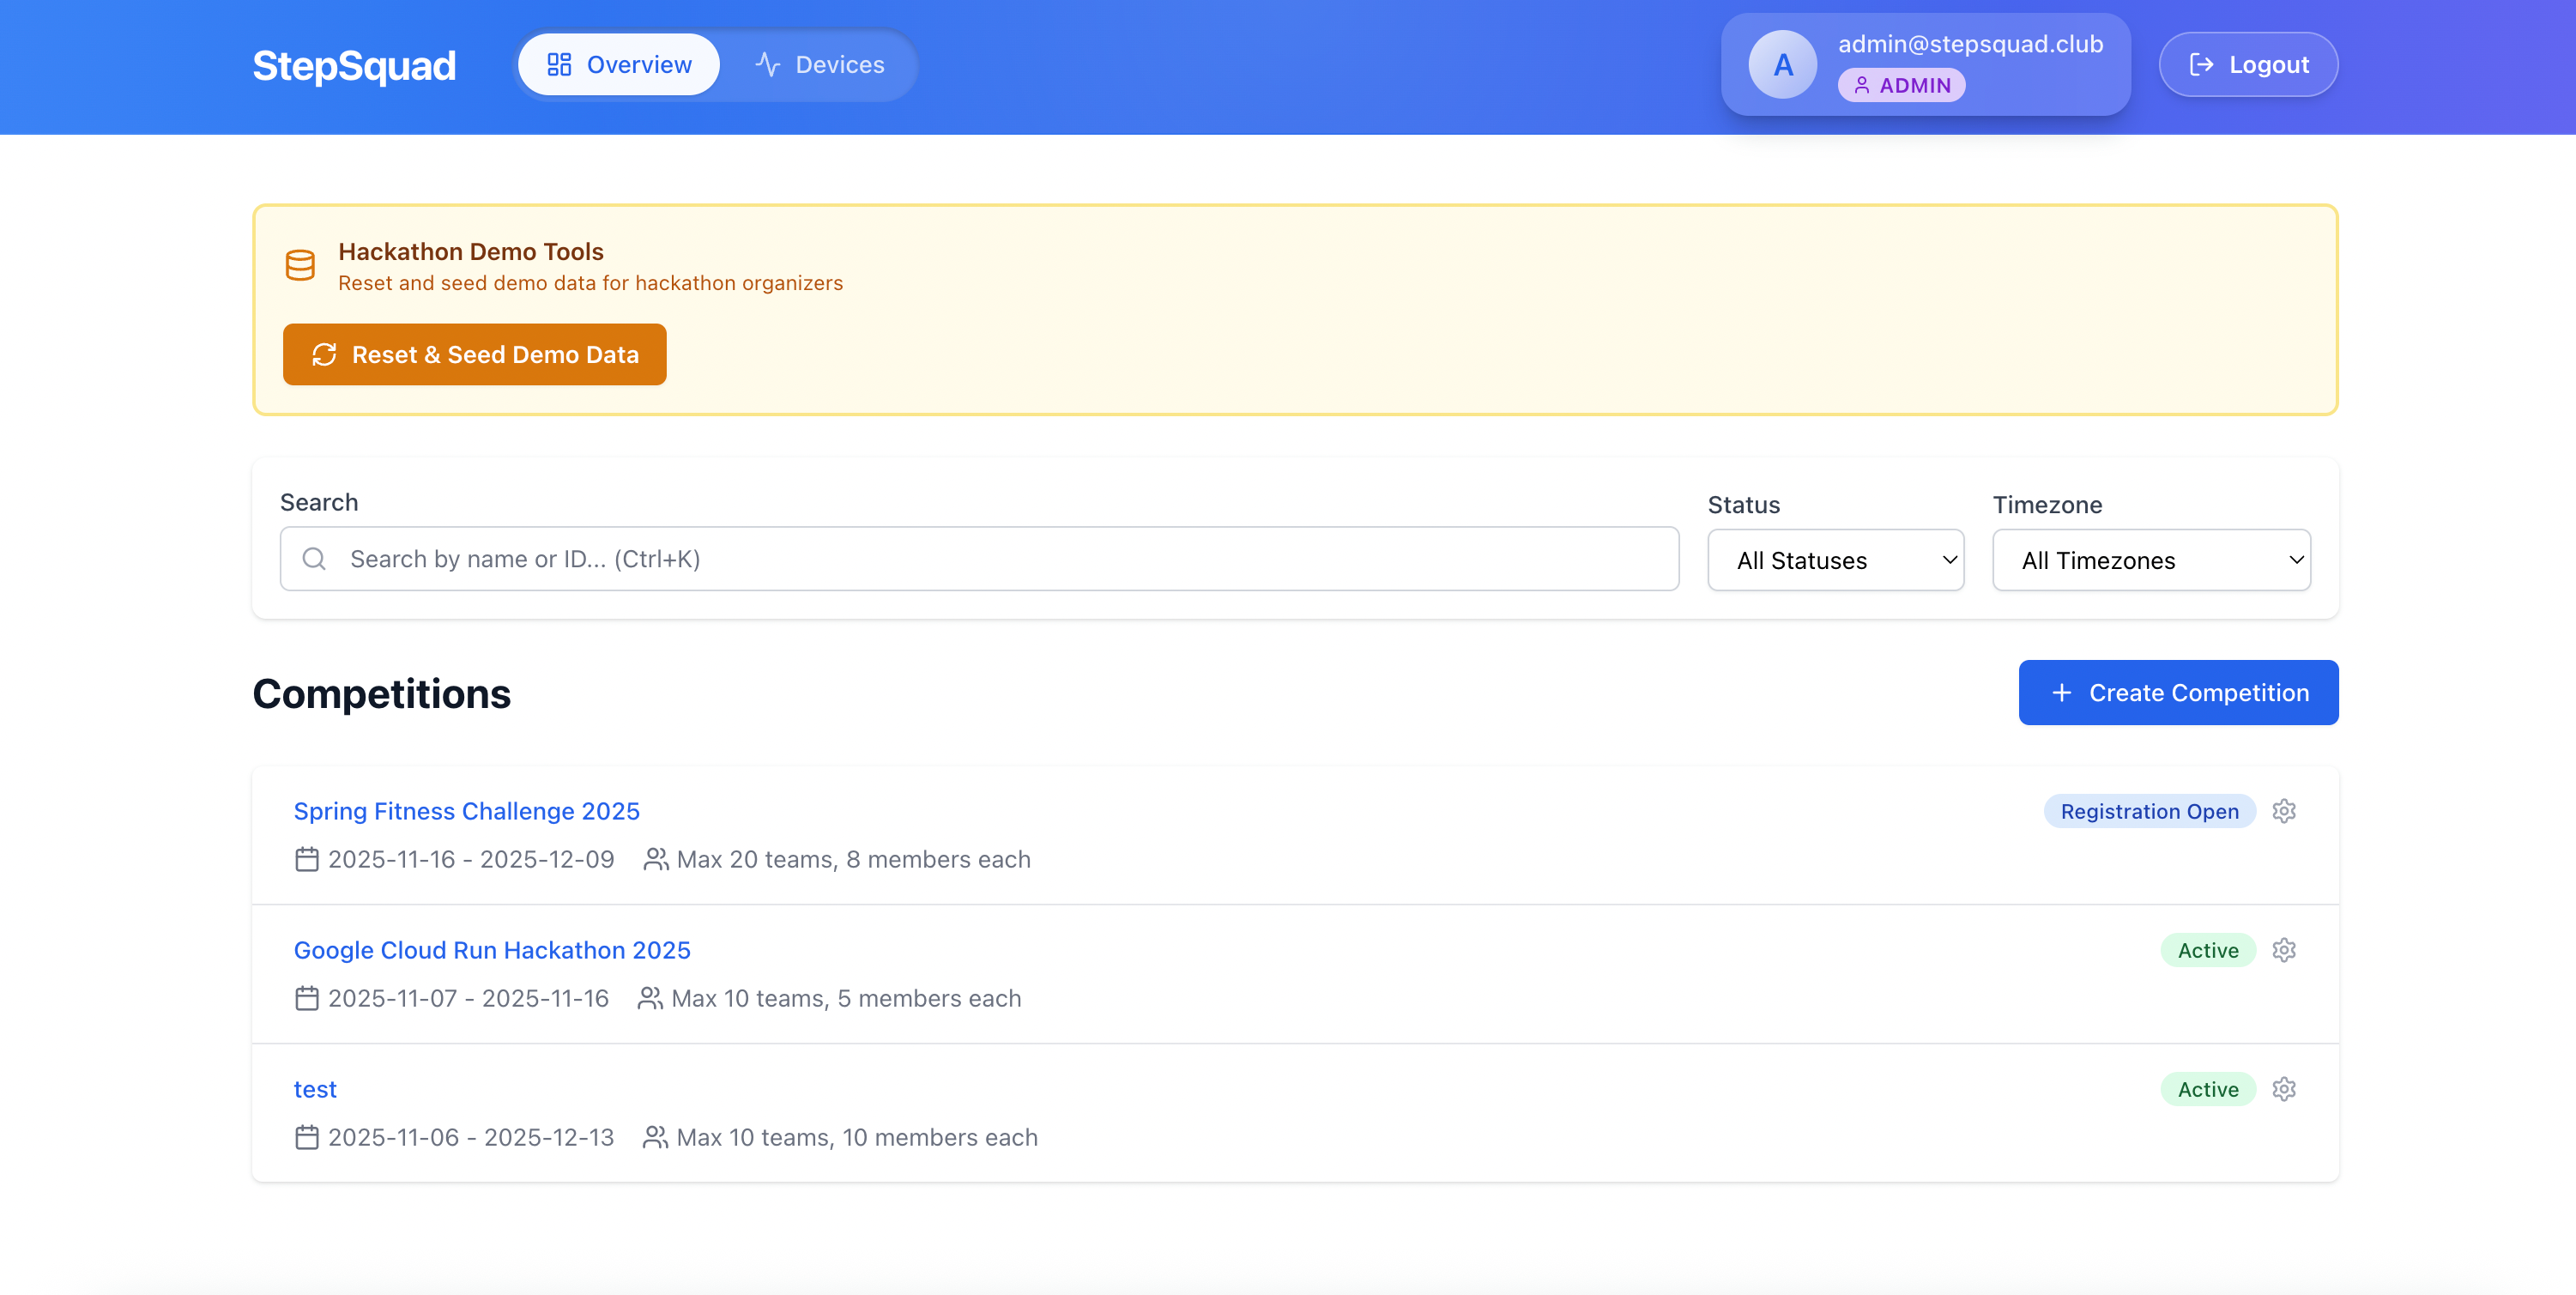The height and width of the screenshot is (1295, 2576).
Task: Click calendar icon on the test competition row
Action: (x=307, y=1137)
